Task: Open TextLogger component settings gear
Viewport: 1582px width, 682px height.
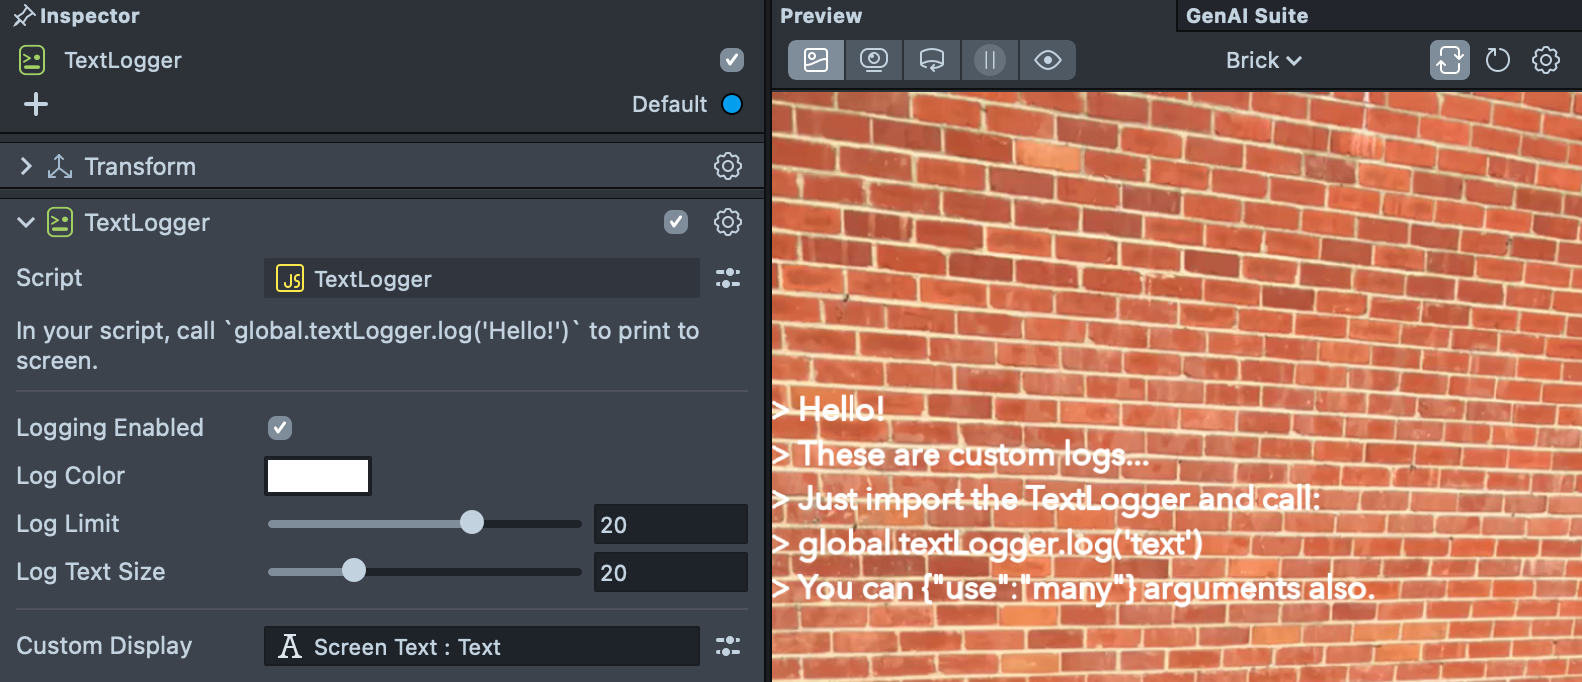Action: click(x=728, y=222)
